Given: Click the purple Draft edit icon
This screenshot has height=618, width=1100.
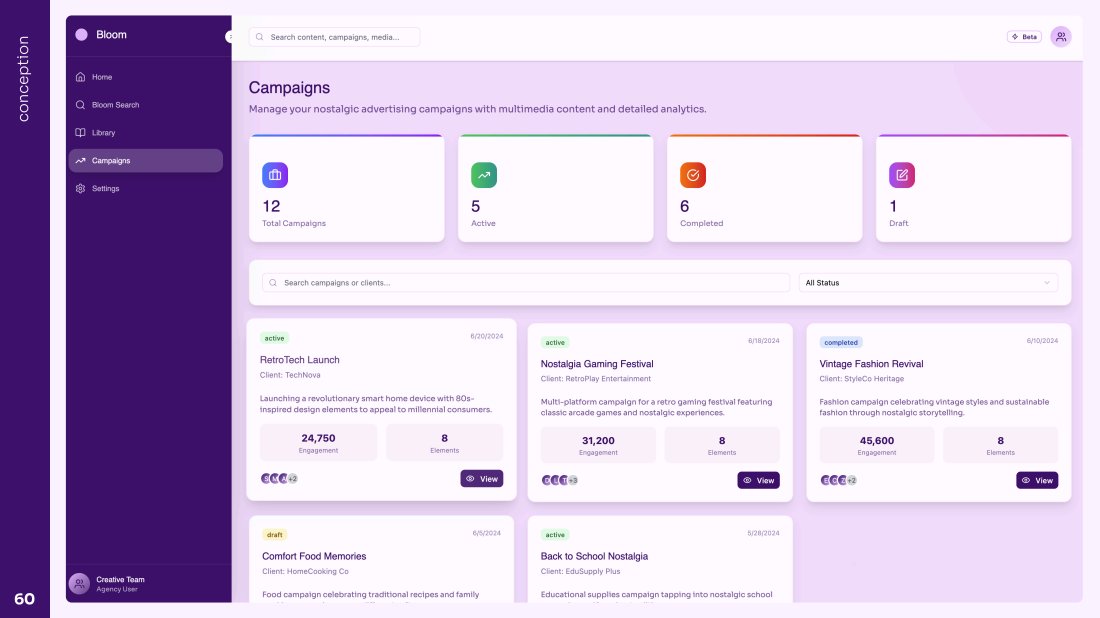Looking at the screenshot, I should click(x=902, y=175).
